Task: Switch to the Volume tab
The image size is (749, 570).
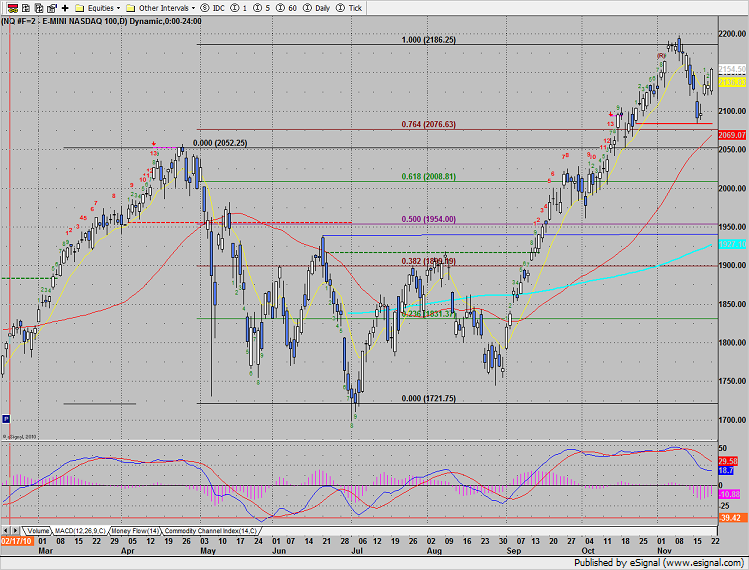Action: pyautogui.click(x=38, y=531)
